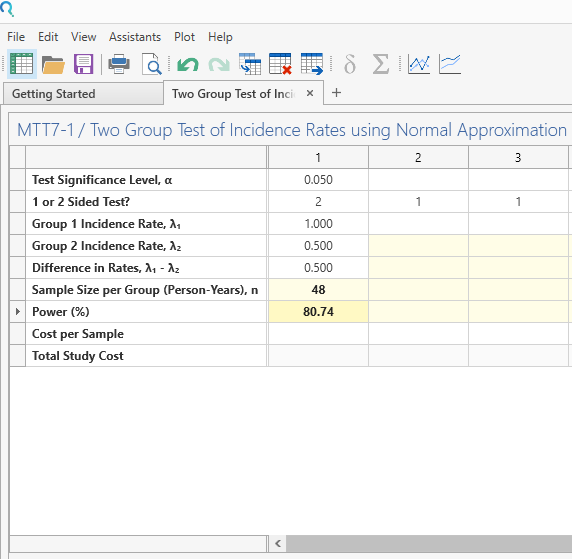
Task: Open the delta effect size assistant
Action: click(349, 64)
